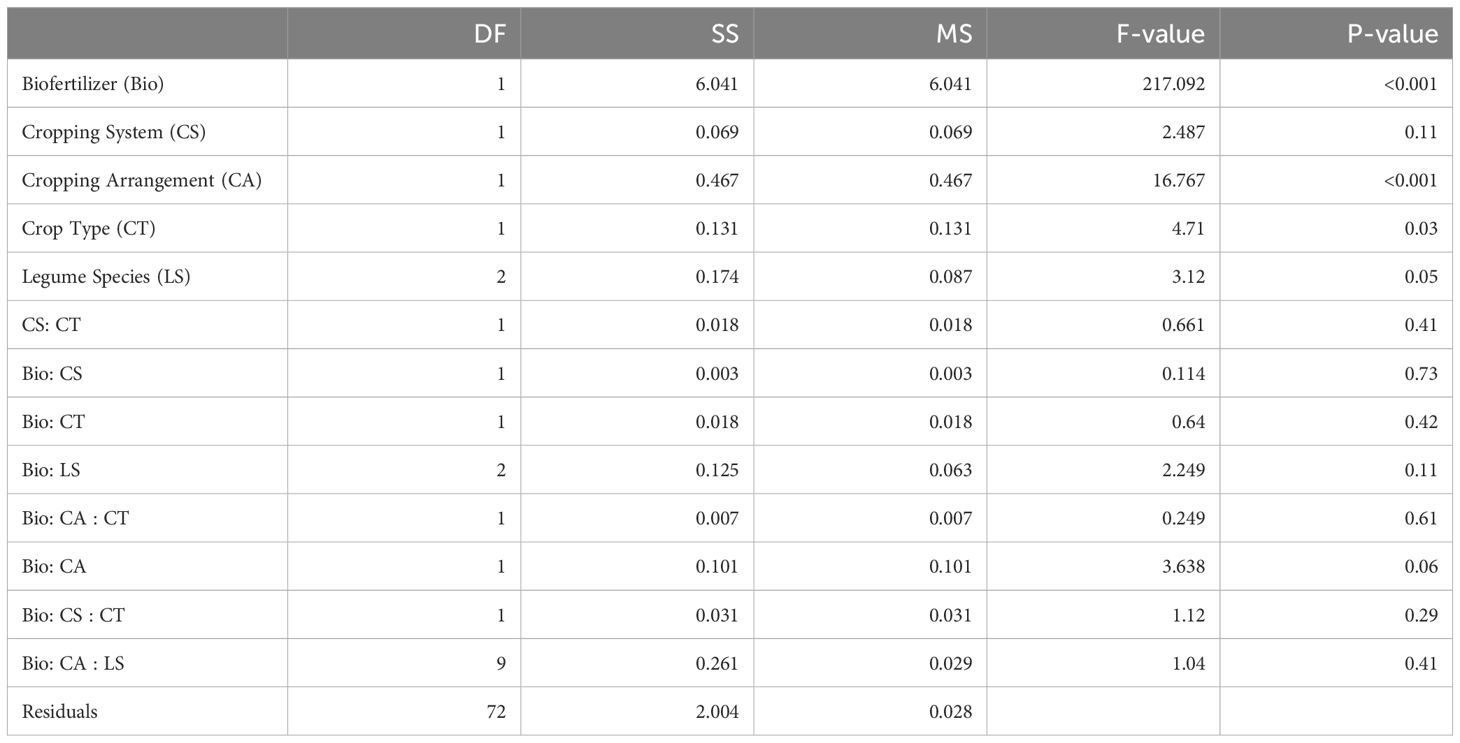Select the Bio: CA : LS row label
Image resolution: width=1460 pixels, height=743 pixels.
pyautogui.click(x=73, y=663)
